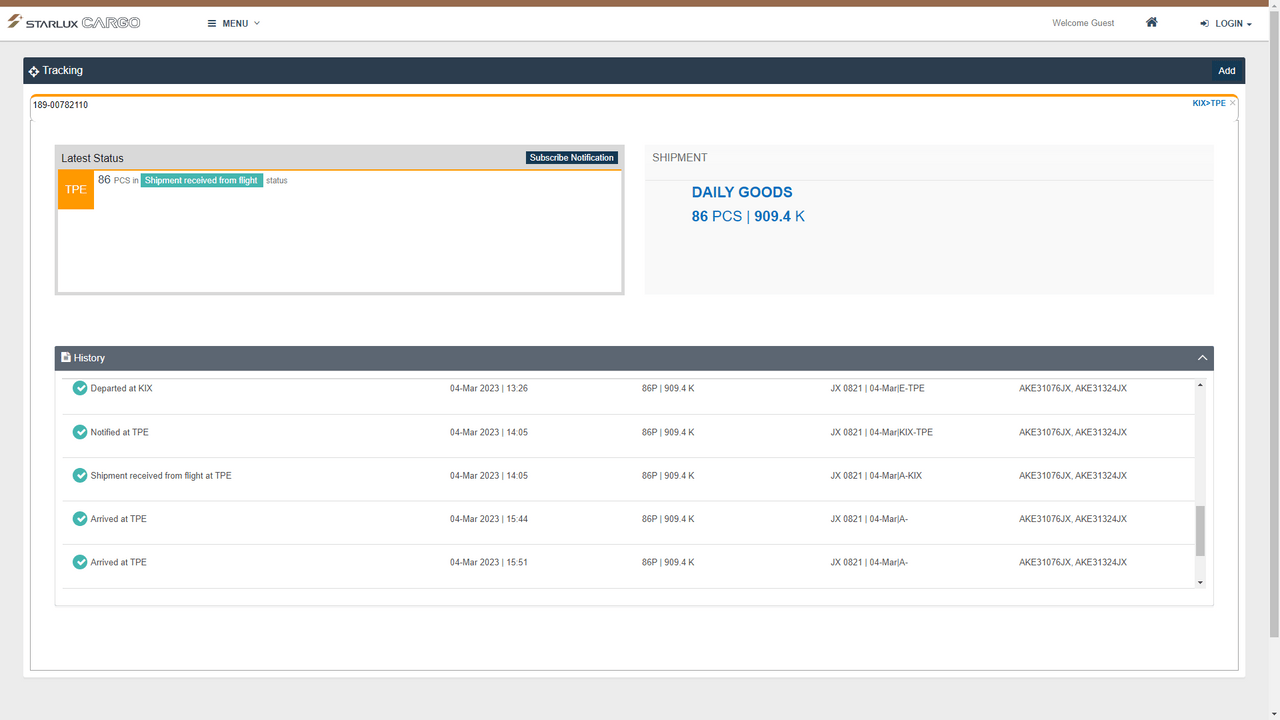Click DAILY GOODS shipment title
Image resolution: width=1280 pixels, height=720 pixels.
[x=742, y=192]
